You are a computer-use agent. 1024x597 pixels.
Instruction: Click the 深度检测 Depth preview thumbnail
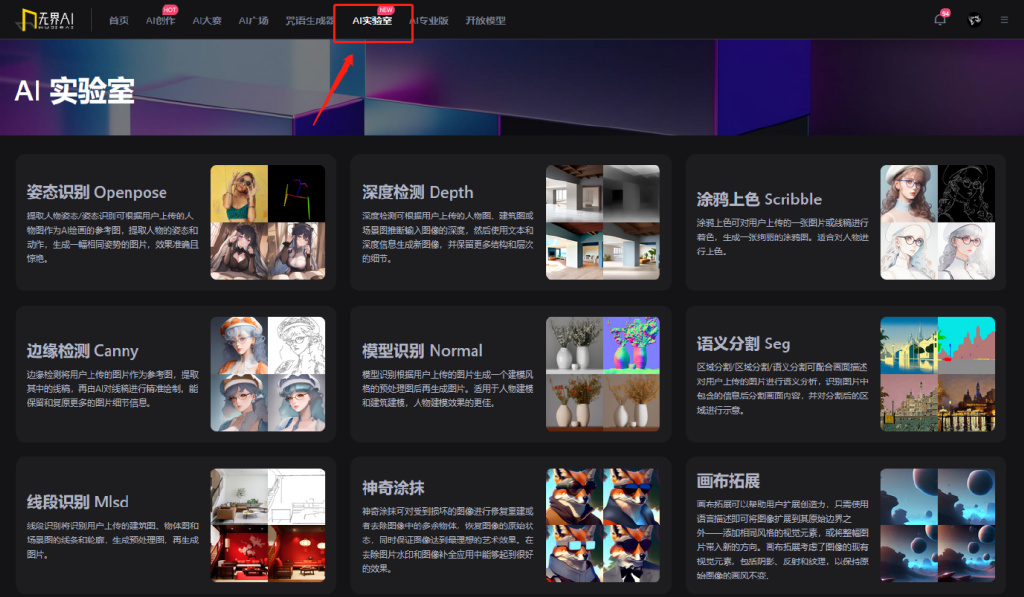pyautogui.click(x=602, y=222)
